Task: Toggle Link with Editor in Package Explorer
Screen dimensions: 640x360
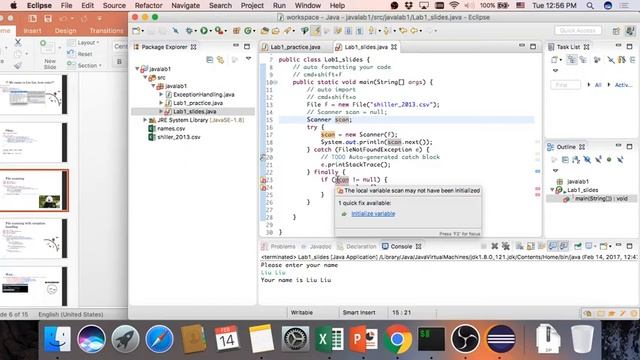Action: 220,60
